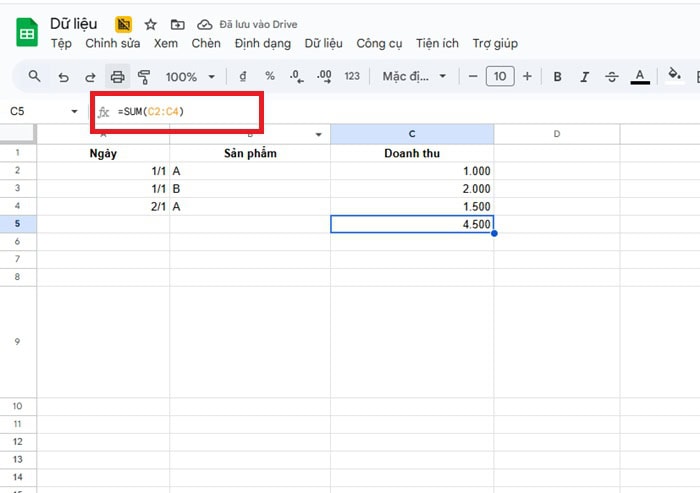This screenshot has width=700, height=493.
Task: Click the search menus magnifier icon
Action: [34, 76]
